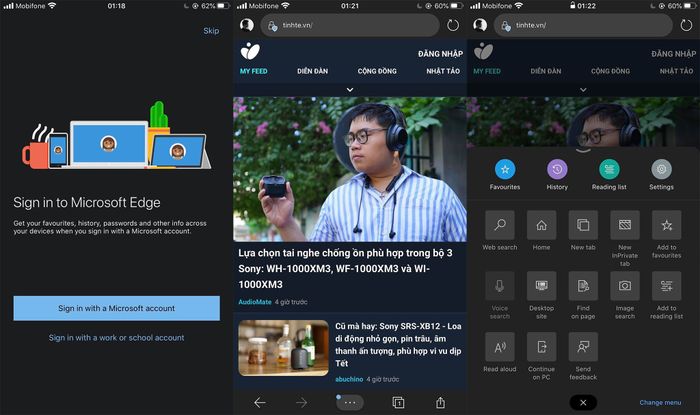700x415 pixels.
Task: Tap Add to favourites icon
Action: point(667,225)
